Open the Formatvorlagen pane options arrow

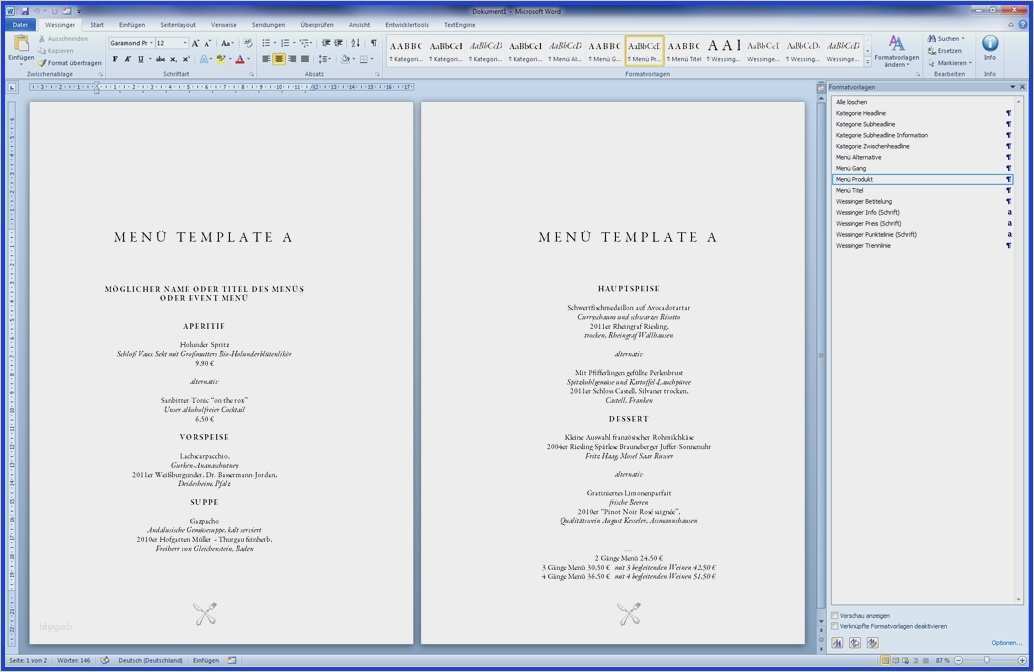coord(1012,87)
